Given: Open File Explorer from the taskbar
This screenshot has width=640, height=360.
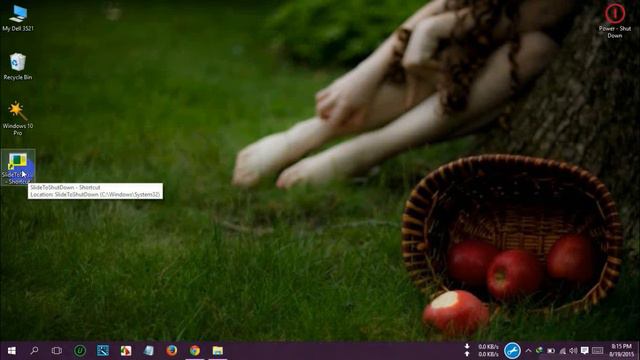Looking at the screenshot, I should tap(218, 351).
